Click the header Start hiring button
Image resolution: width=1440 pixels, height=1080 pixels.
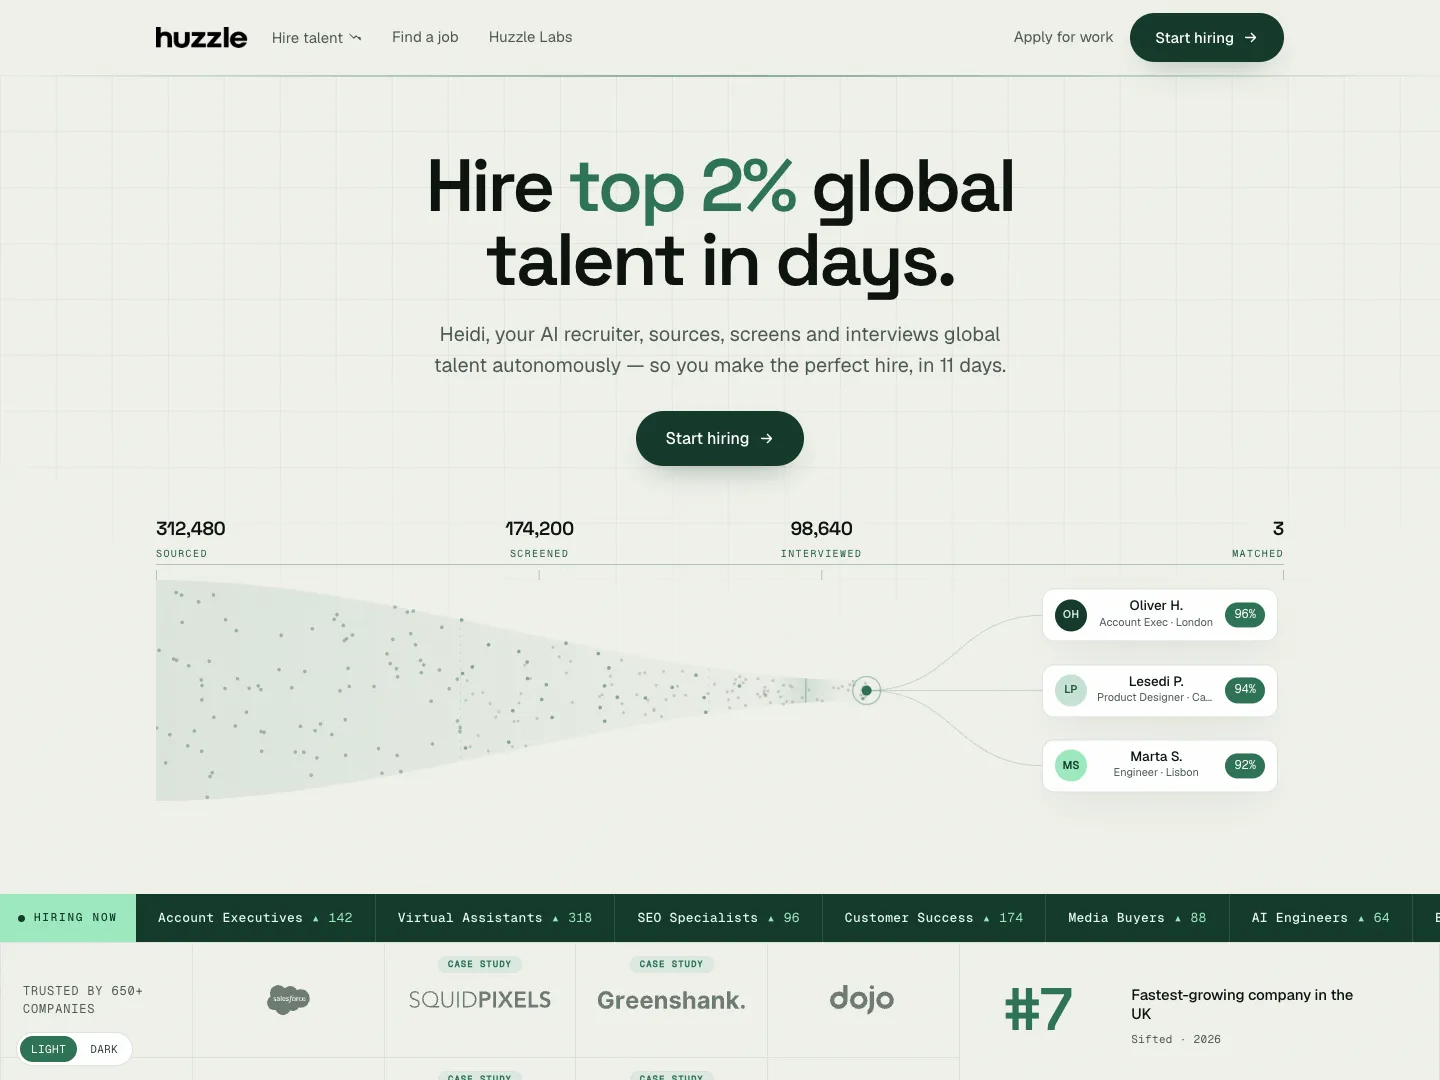click(x=1206, y=38)
